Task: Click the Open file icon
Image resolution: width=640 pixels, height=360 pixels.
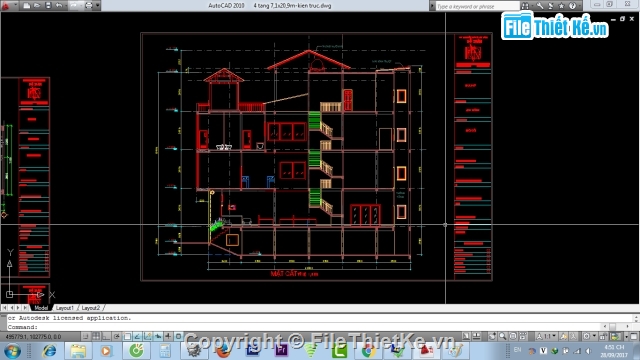Action: [x=37, y=6]
